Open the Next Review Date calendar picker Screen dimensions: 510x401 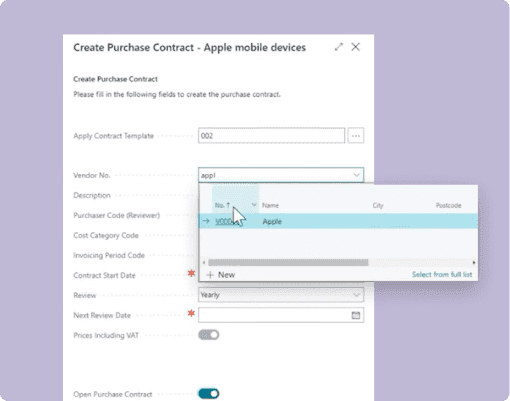356,315
